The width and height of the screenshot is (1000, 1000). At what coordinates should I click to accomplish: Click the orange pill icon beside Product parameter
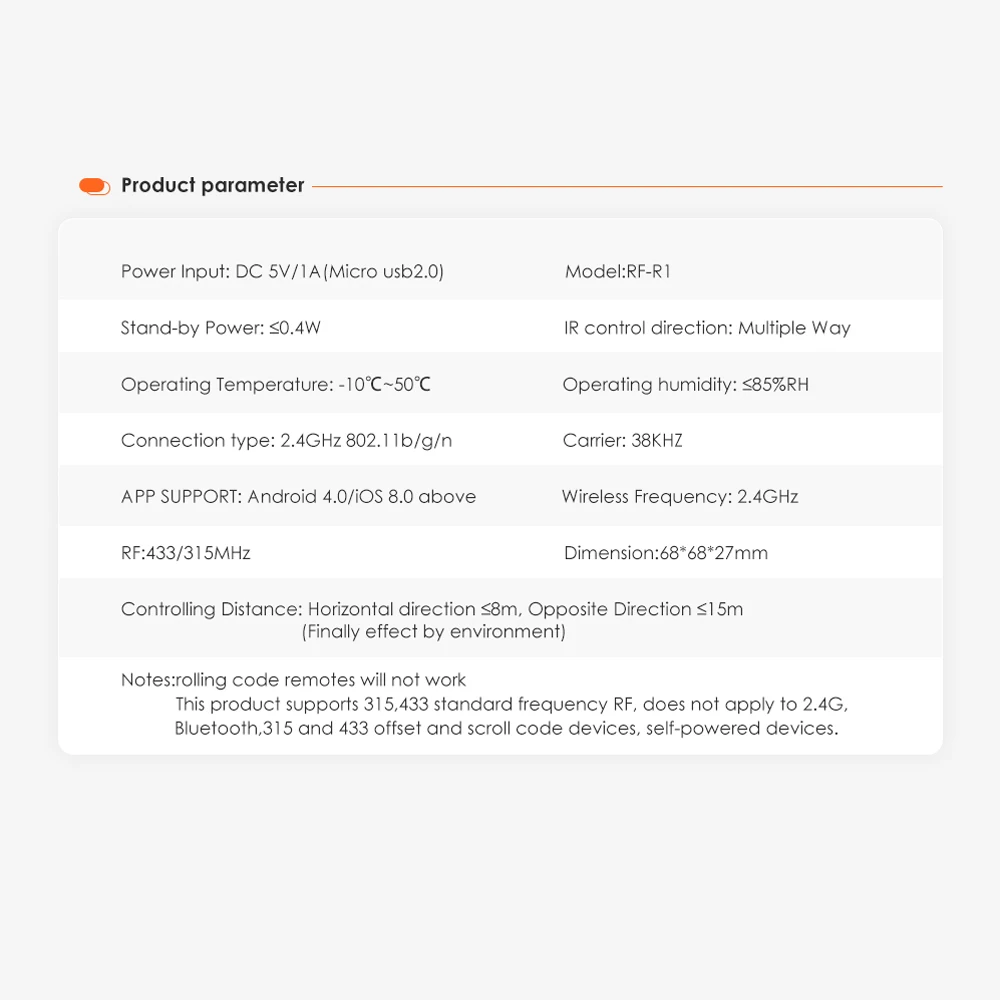pos(94,186)
